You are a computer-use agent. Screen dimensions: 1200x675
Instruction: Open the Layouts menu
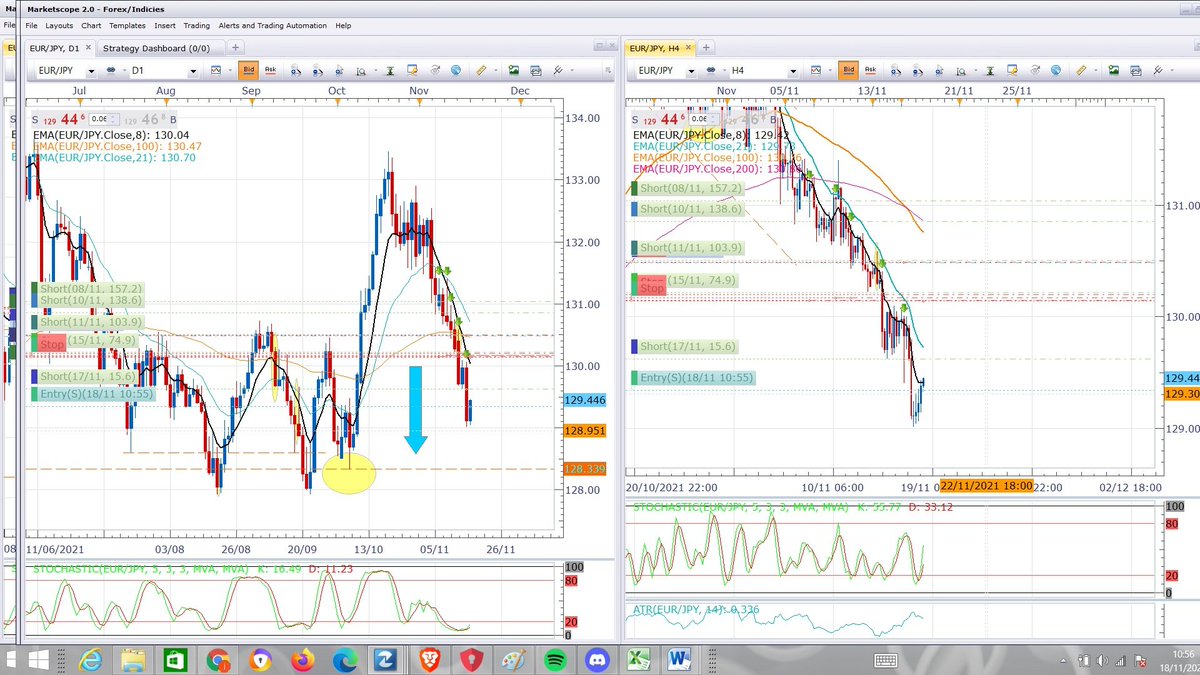click(59, 25)
